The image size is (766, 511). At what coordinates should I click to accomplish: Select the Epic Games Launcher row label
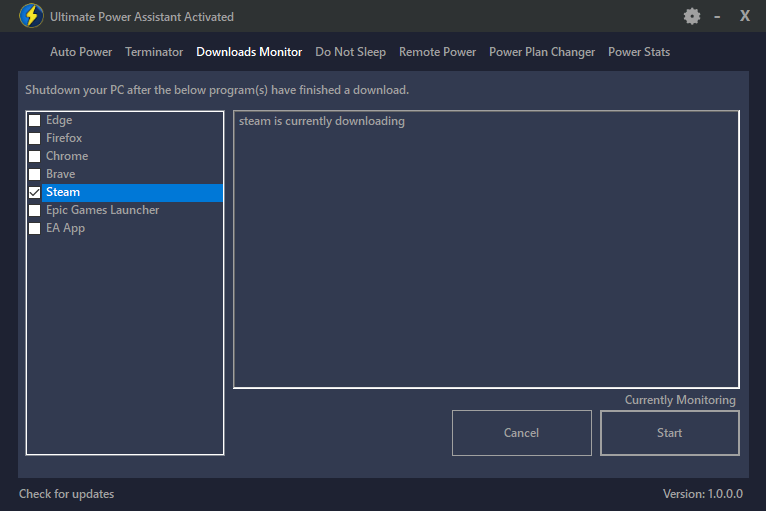pos(103,211)
